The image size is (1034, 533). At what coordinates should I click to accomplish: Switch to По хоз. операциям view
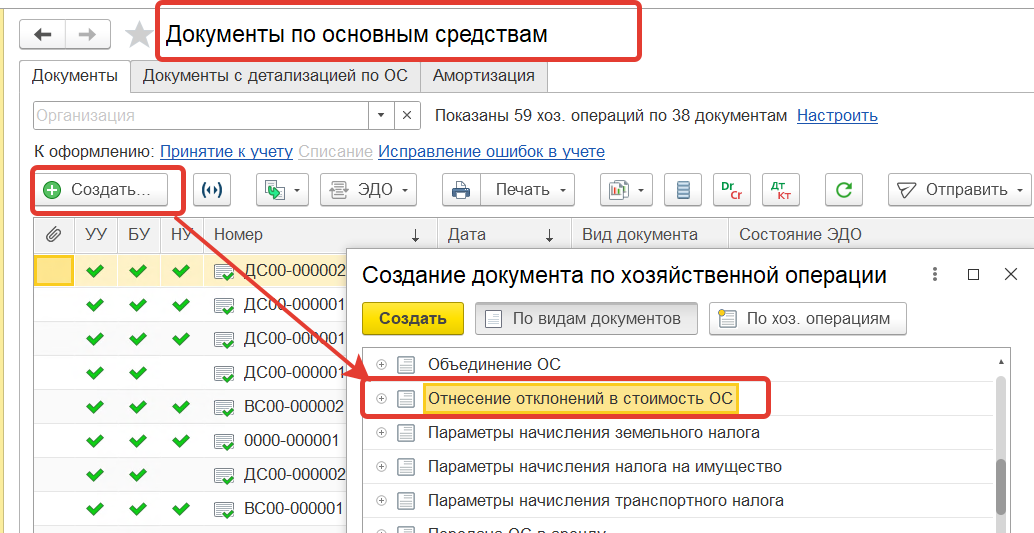(808, 319)
